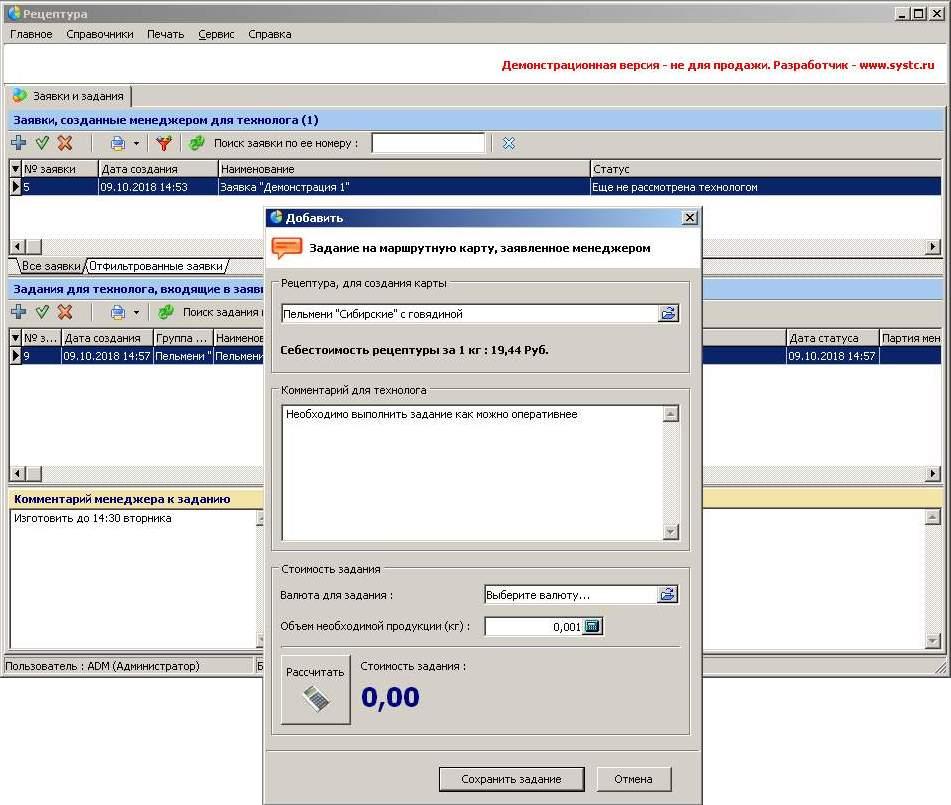Clear the request number search with blue X icon
The image size is (951, 805).
[x=509, y=143]
